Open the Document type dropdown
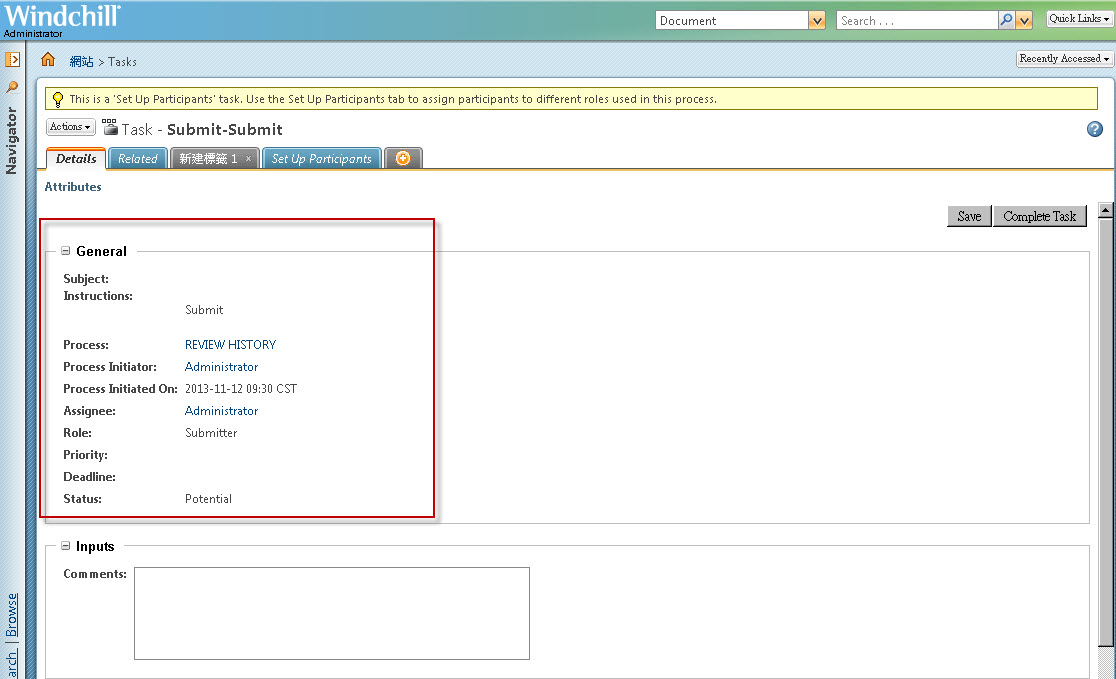The height and width of the screenshot is (679, 1116). click(x=816, y=21)
